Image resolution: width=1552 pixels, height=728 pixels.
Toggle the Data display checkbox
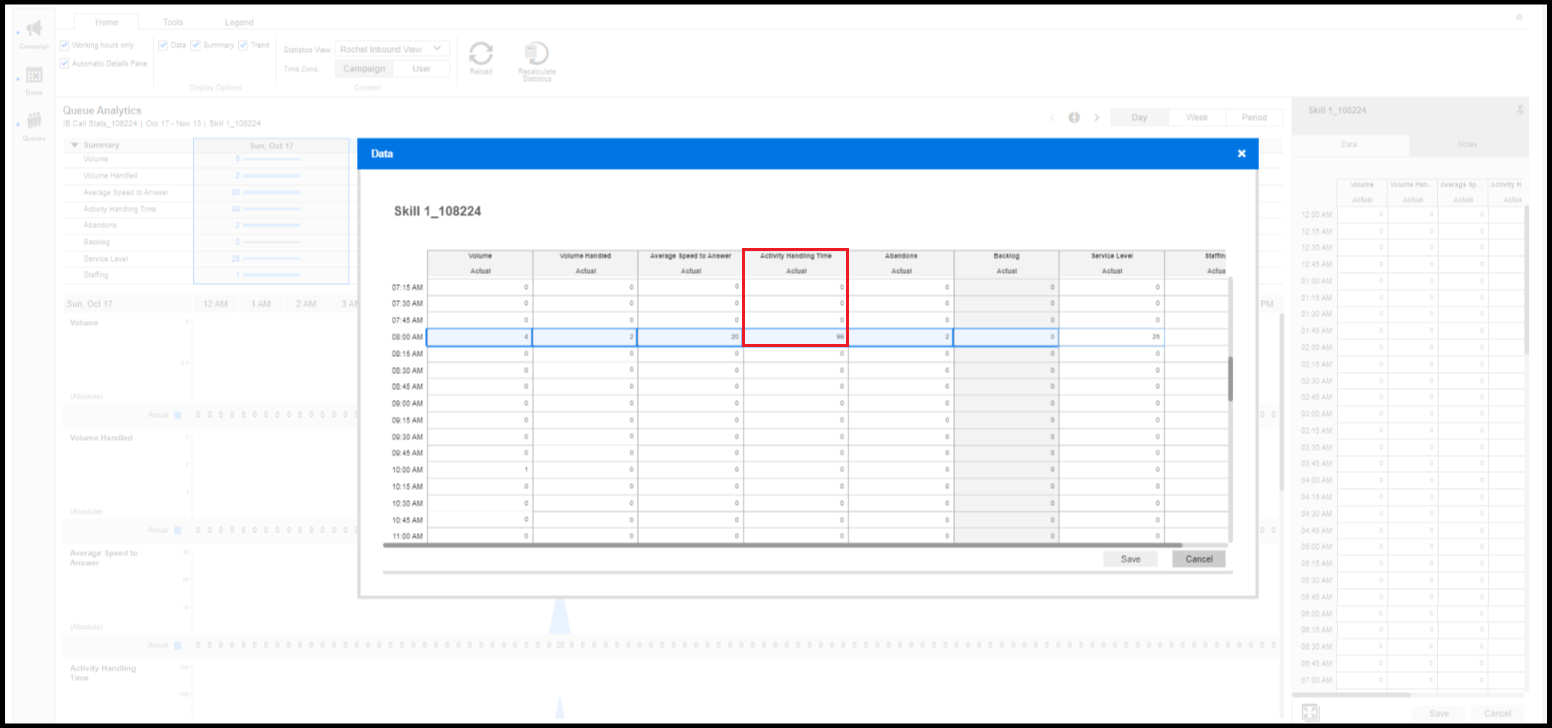tap(163, 45)
